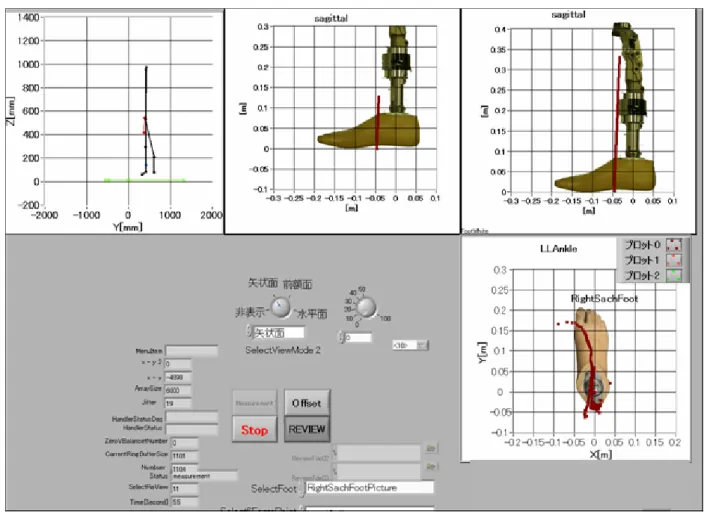The height and width of the screenshot is (513, 704).
Task: Click the プロット0 legend label
Action: [642, 245]
